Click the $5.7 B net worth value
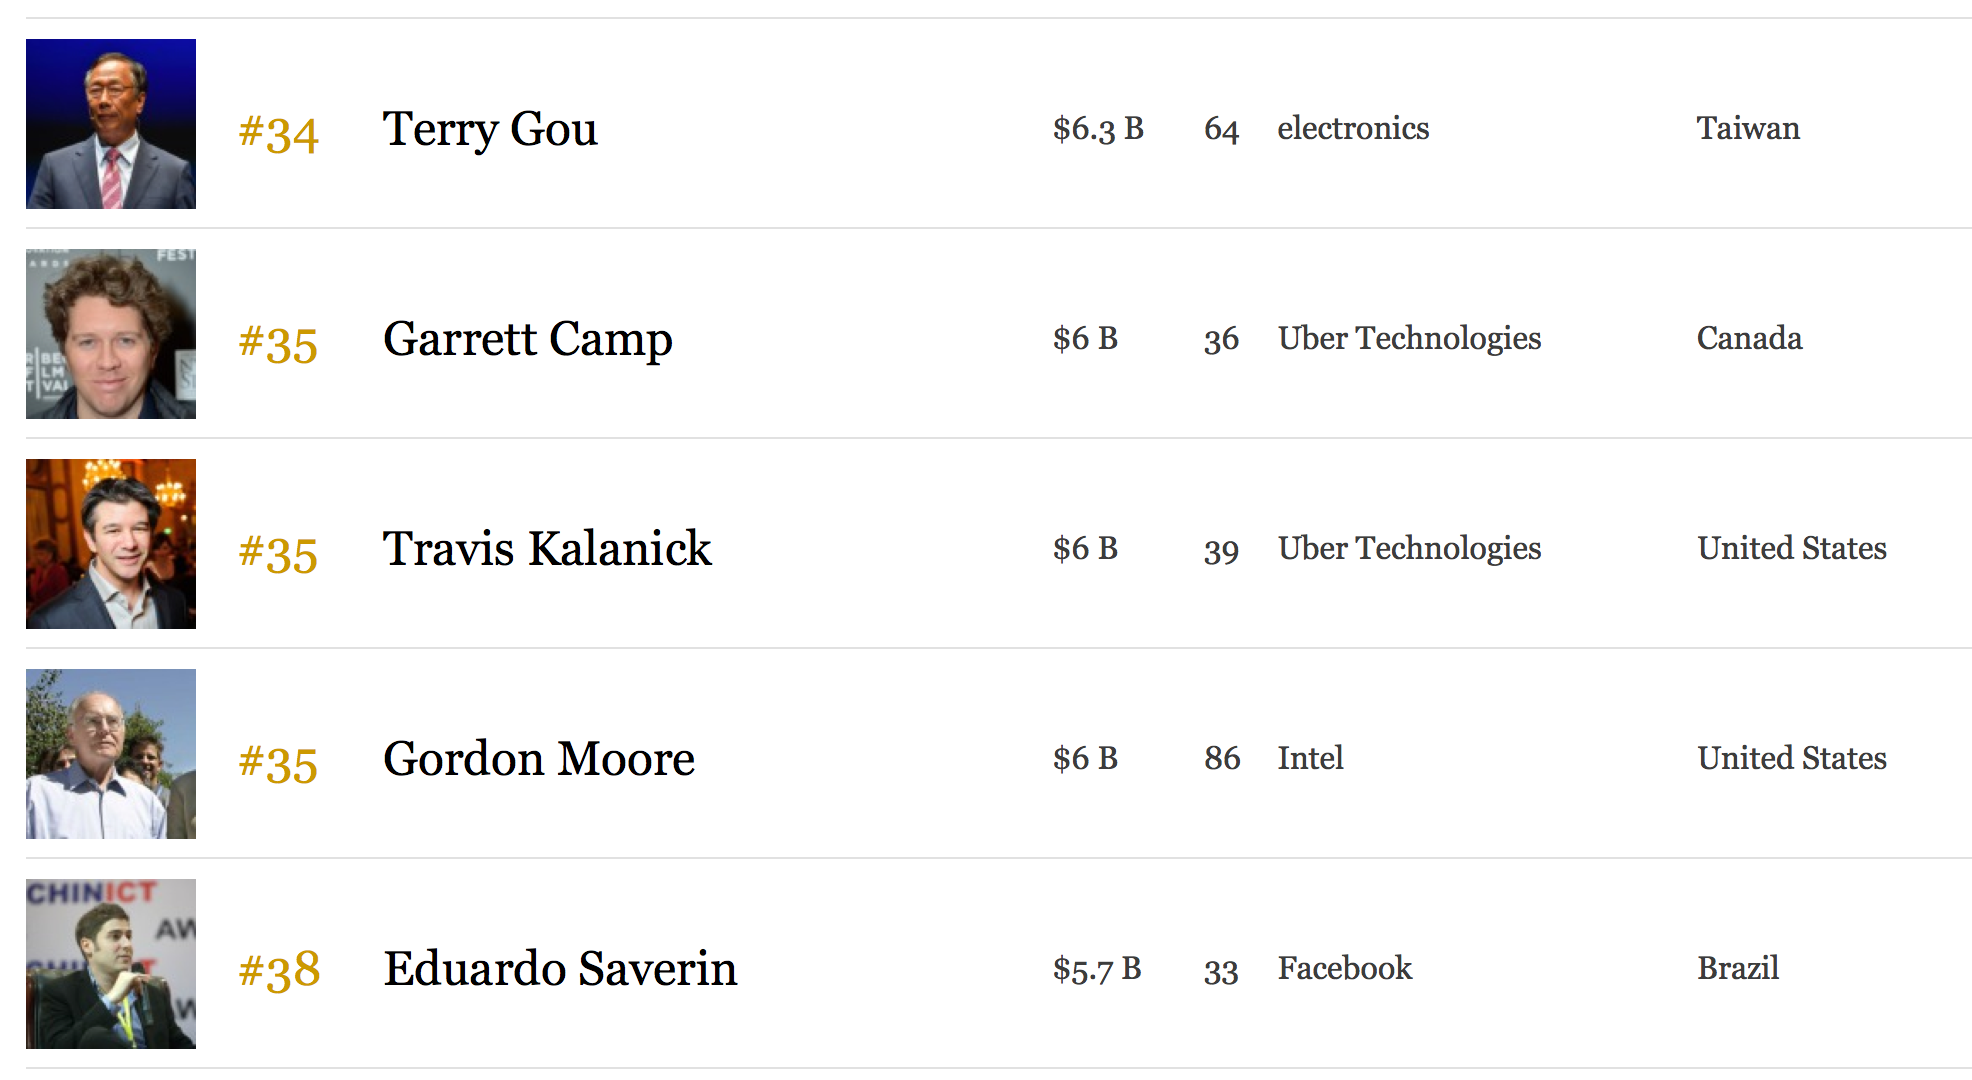Screen dimensions: 1972x1080 coord(1097,968)
